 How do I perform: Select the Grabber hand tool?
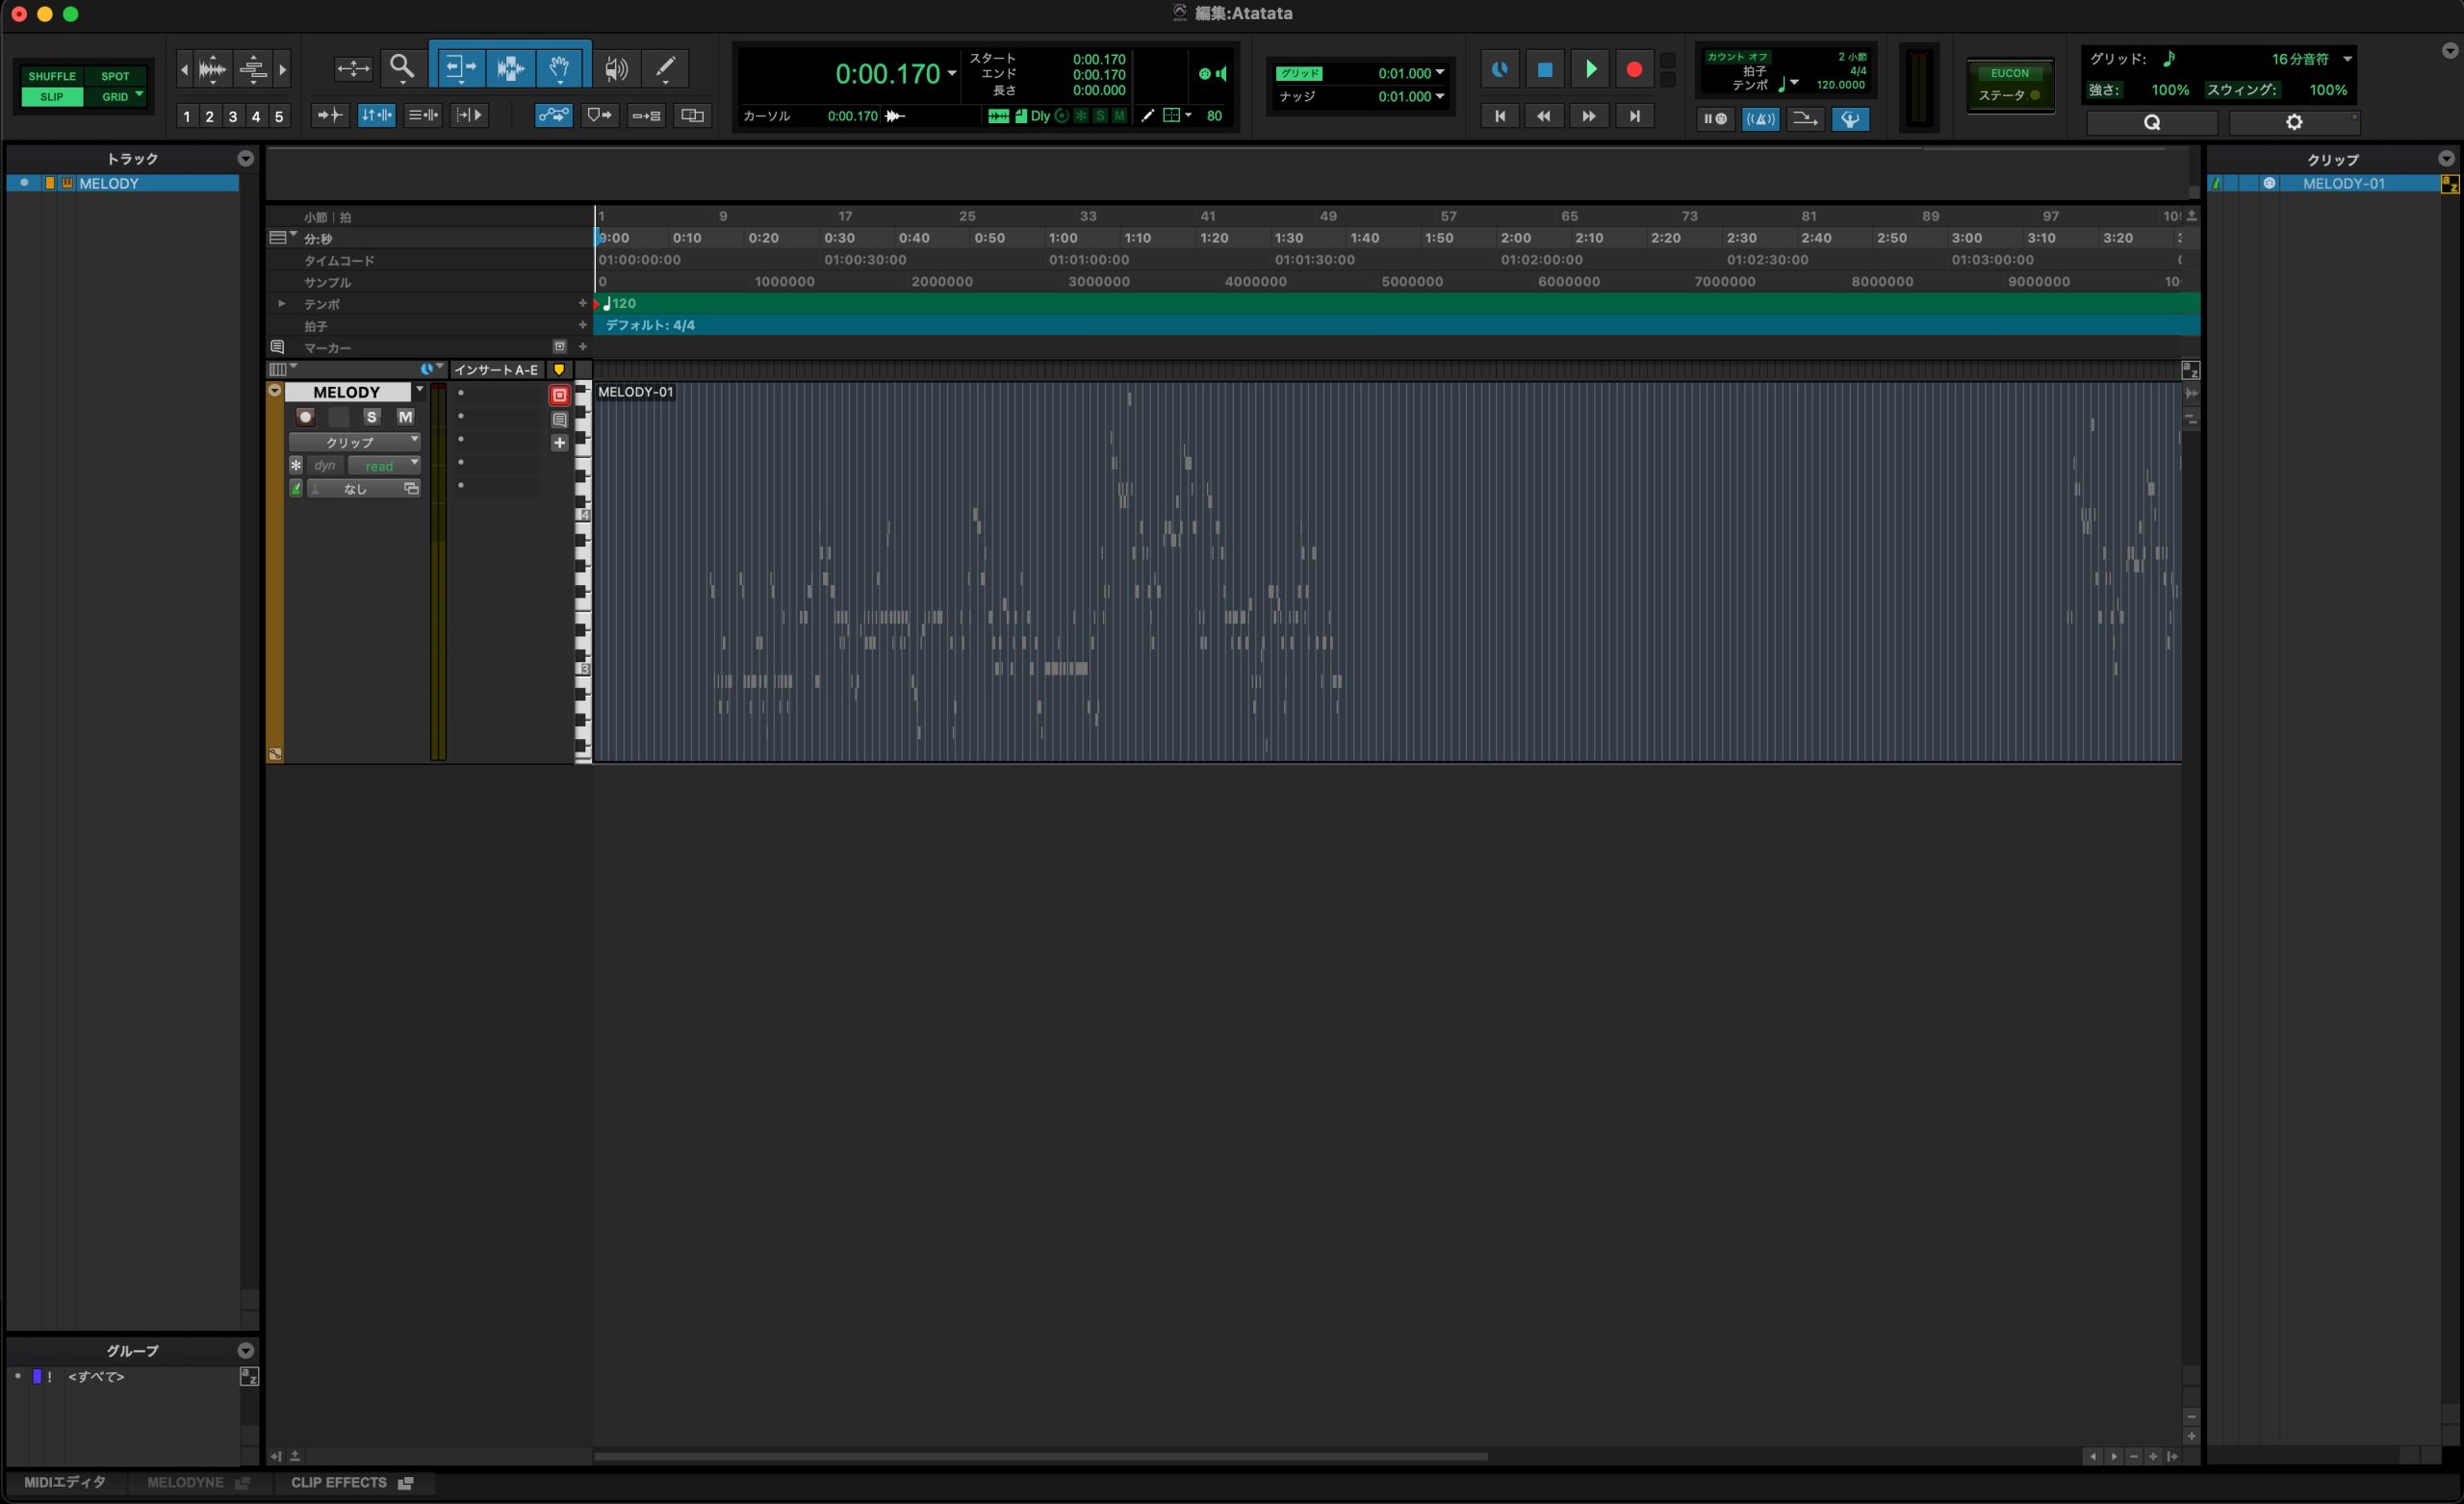[x=560, y=68]
